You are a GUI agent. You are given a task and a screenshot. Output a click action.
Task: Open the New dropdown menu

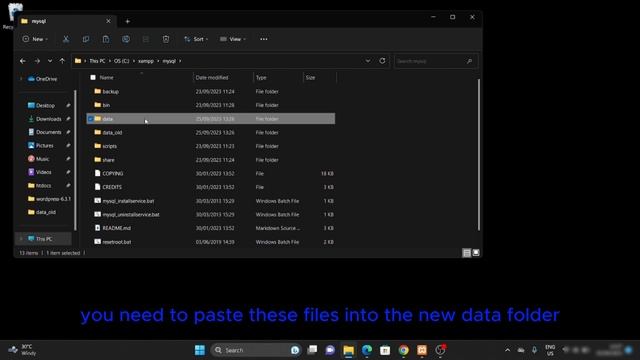(35, 39)
